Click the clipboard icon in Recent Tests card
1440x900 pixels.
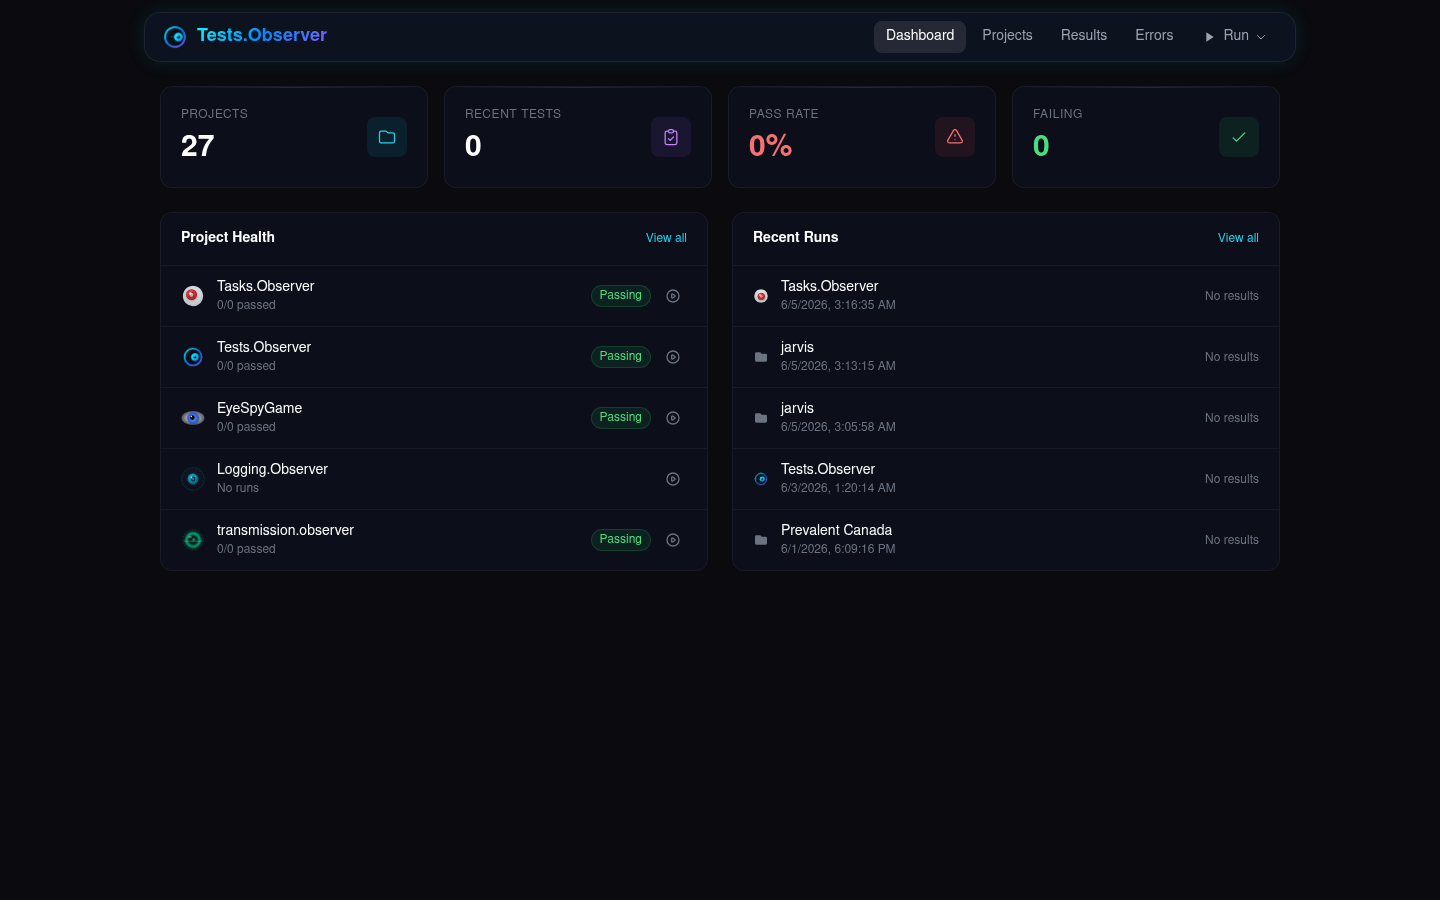(671, 137)
